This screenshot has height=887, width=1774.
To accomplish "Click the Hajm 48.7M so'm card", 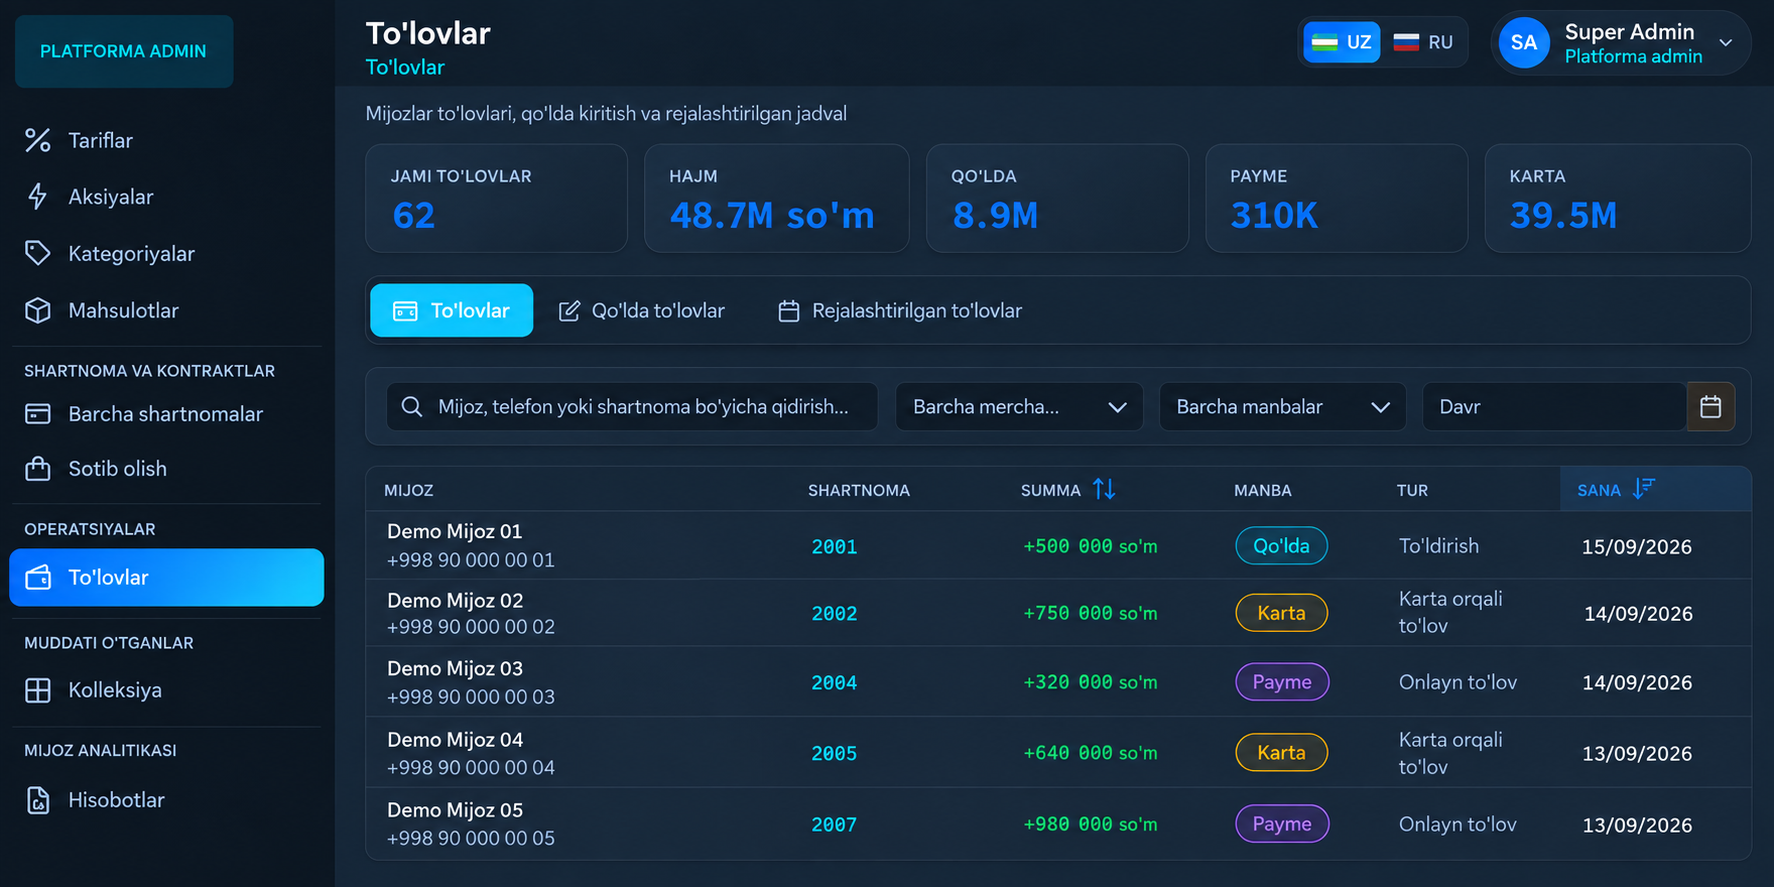I will 777,198.
